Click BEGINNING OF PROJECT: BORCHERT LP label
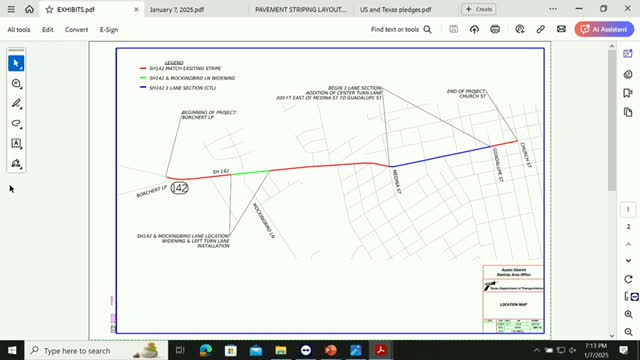Screen dimensions: 640x360 pos(209,115)
